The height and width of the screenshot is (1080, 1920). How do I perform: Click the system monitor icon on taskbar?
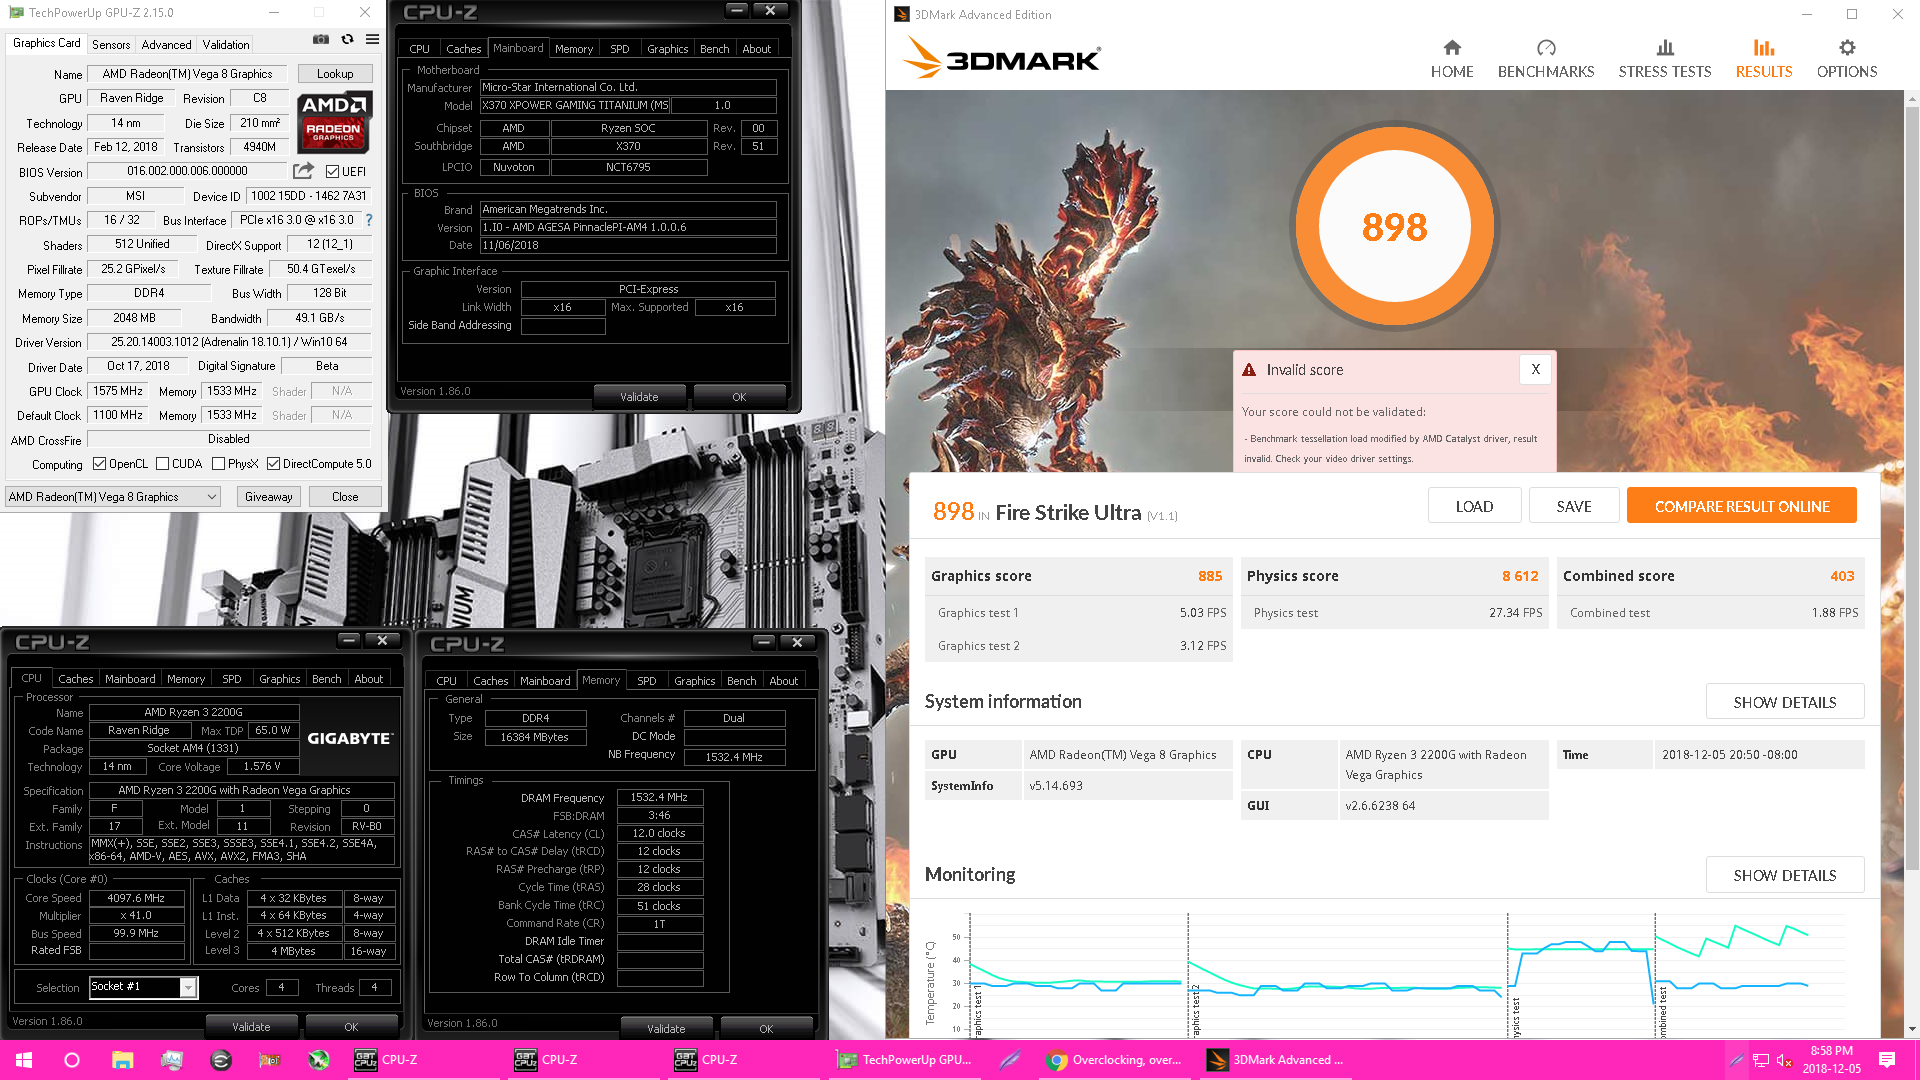(171, 1060)
